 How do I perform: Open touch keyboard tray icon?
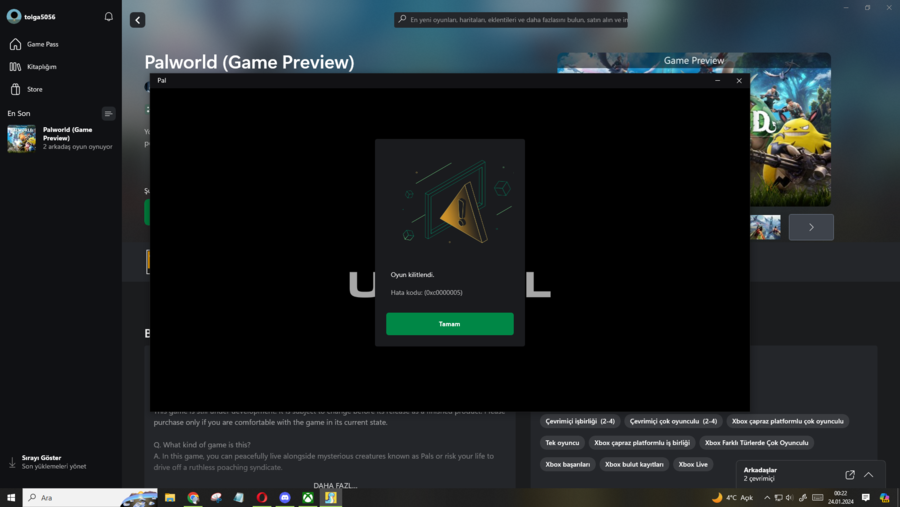click(x=818, y=498)
